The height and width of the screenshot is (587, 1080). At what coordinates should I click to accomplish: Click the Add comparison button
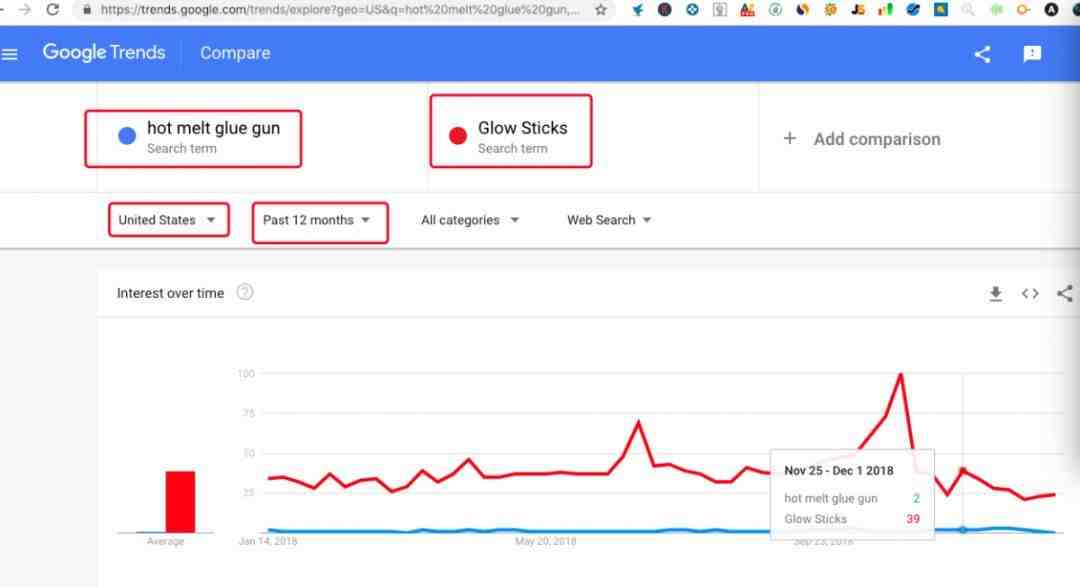[862, 138]
